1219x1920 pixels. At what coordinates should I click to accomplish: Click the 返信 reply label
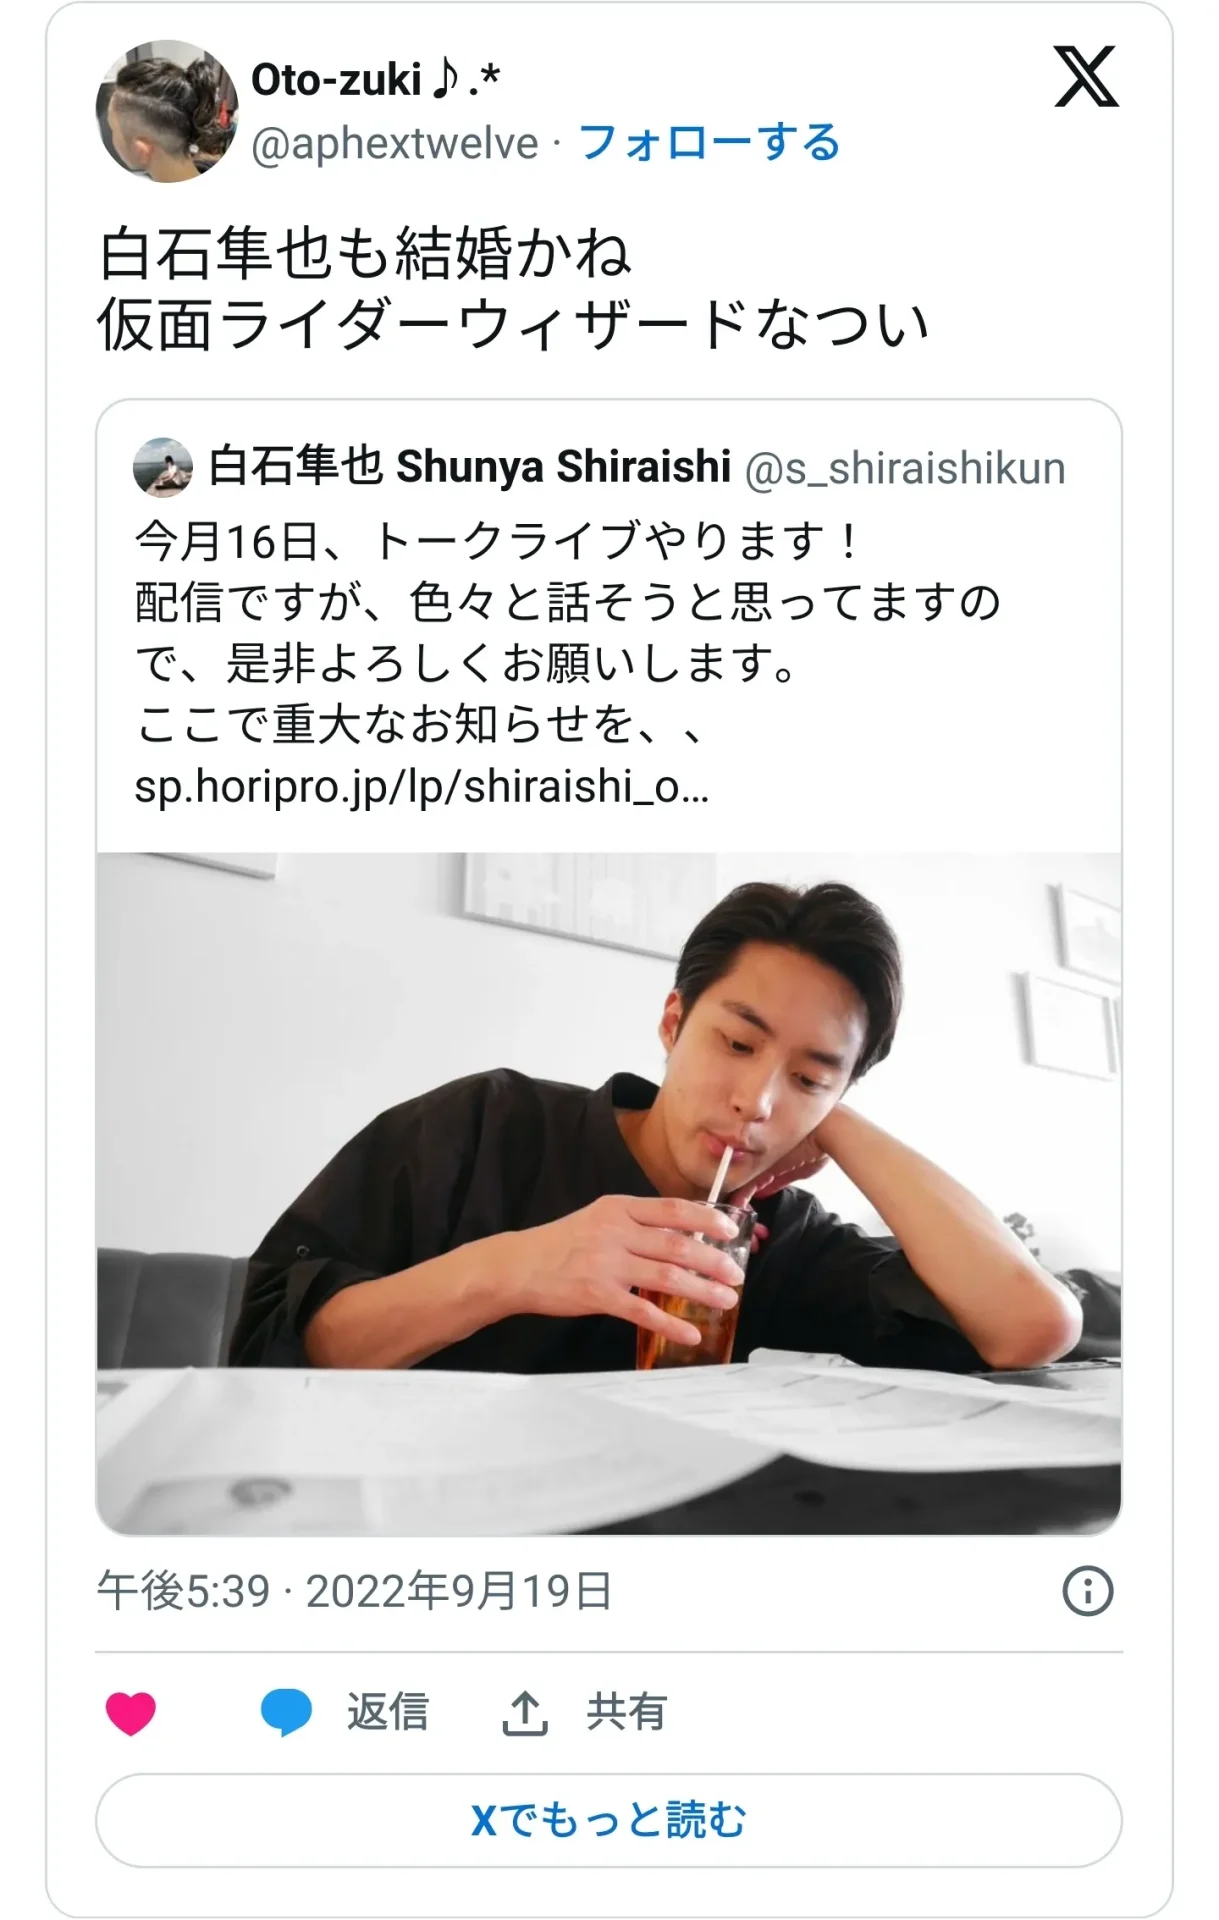click(388, 1712)
